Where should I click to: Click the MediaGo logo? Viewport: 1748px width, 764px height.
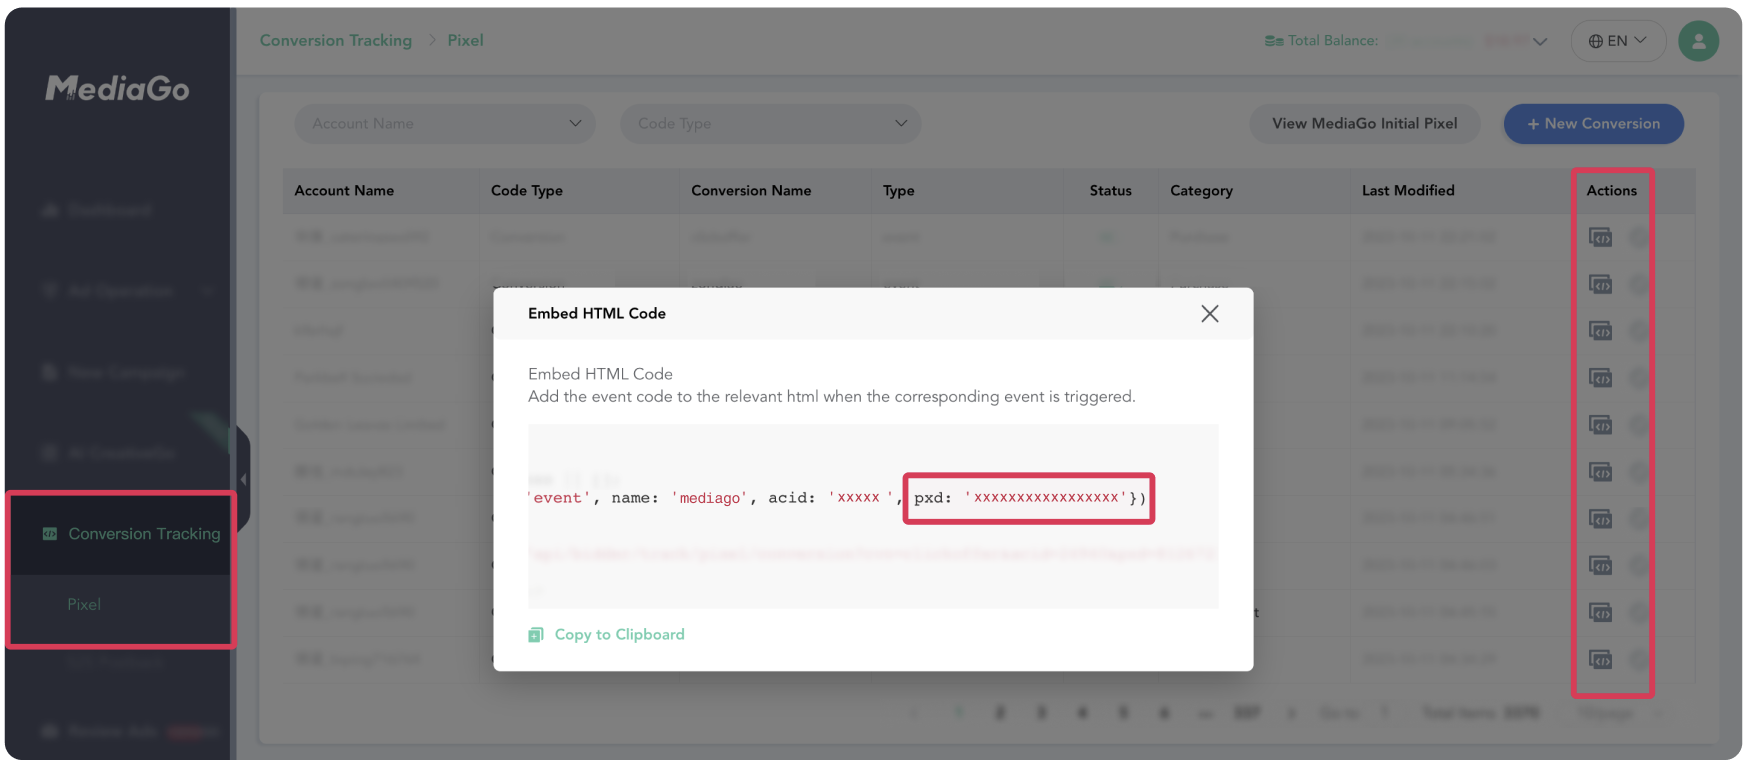click(x=116, y=88)
